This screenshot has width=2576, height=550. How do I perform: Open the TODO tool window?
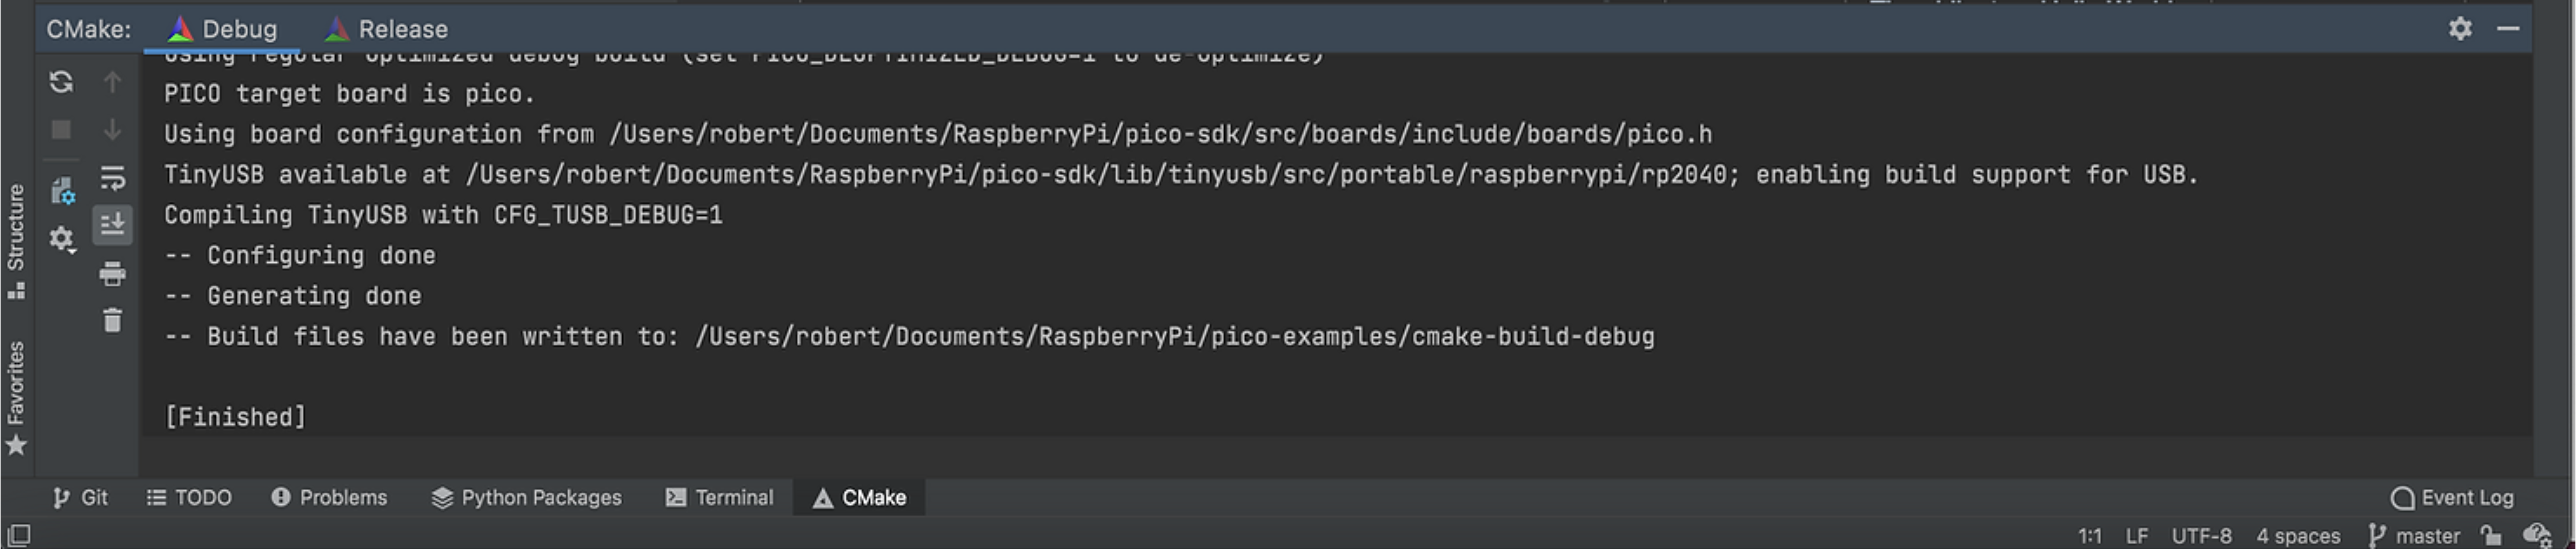[189, 497]
